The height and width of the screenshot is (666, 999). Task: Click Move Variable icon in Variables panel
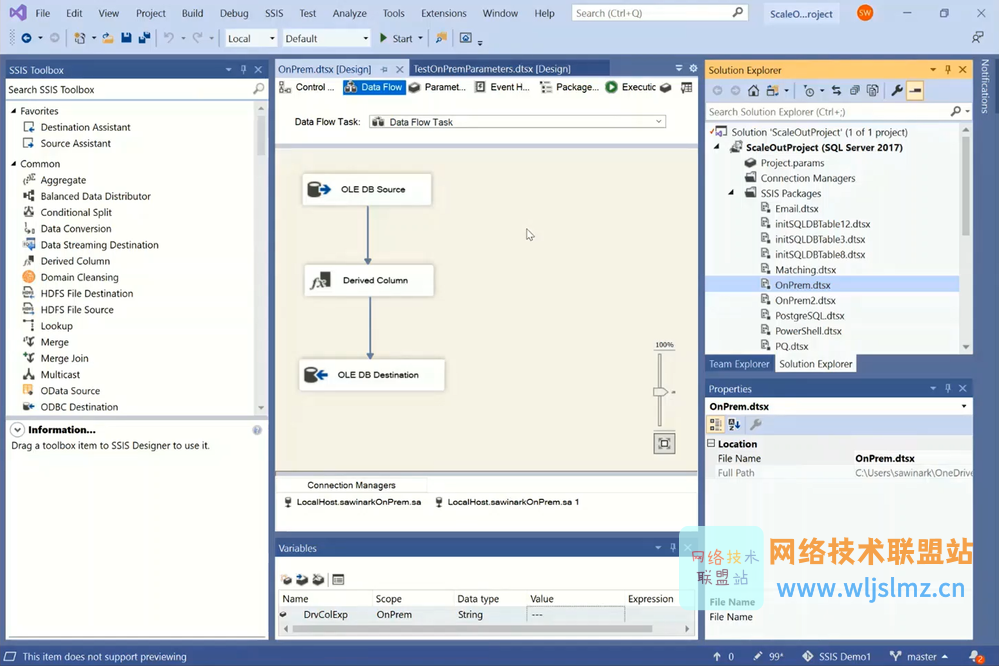tap(302, 579)
